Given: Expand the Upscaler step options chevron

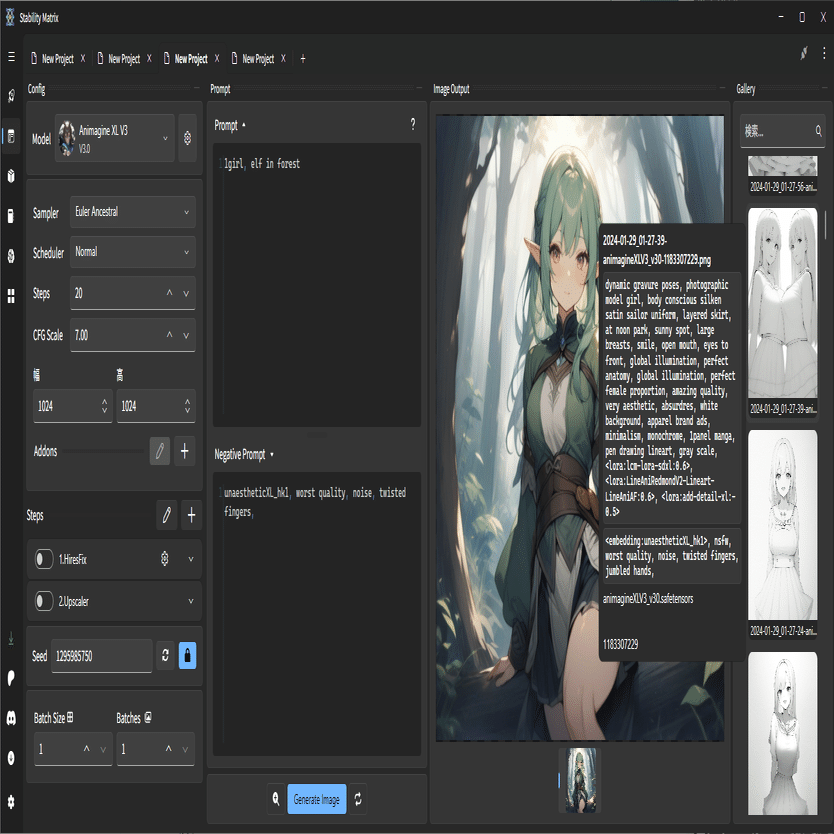Looking at the screenshot, I should 190,601.
